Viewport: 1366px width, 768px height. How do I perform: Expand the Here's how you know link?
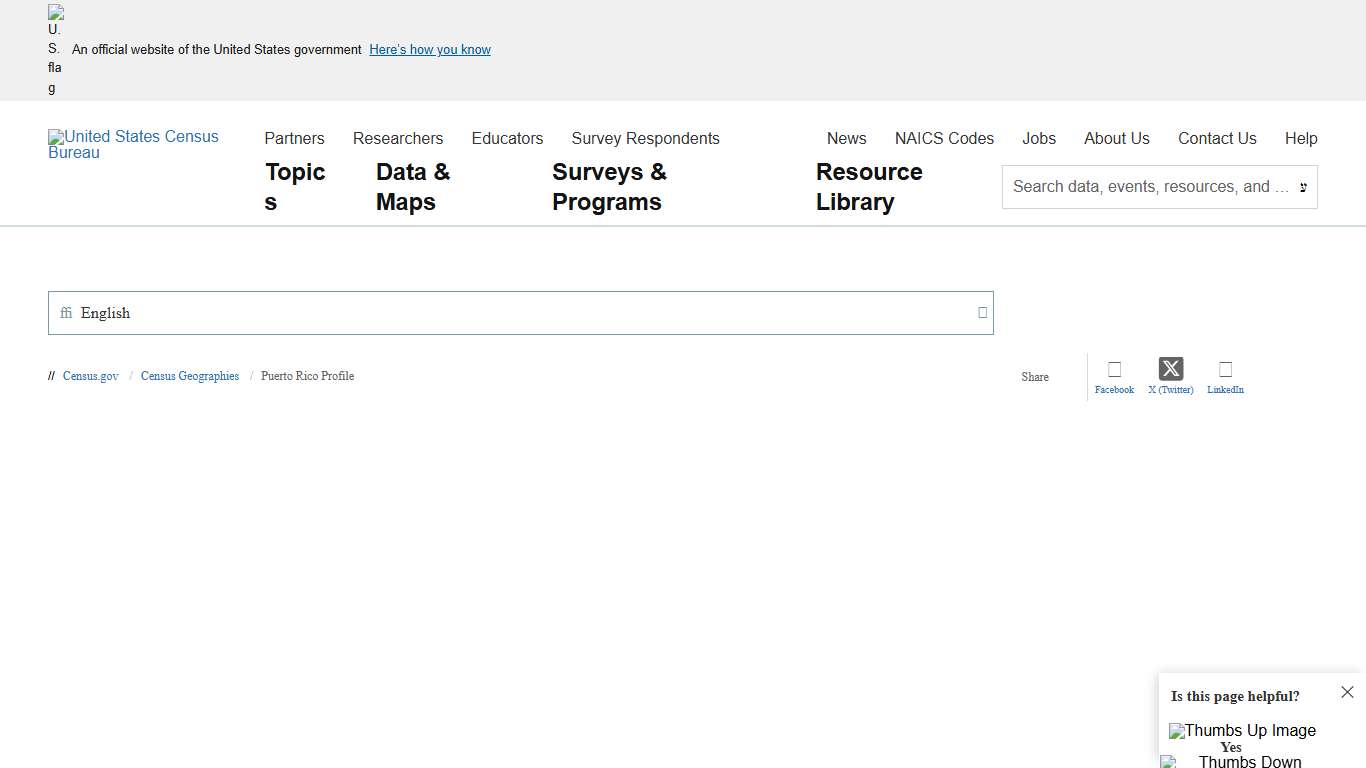430,50
